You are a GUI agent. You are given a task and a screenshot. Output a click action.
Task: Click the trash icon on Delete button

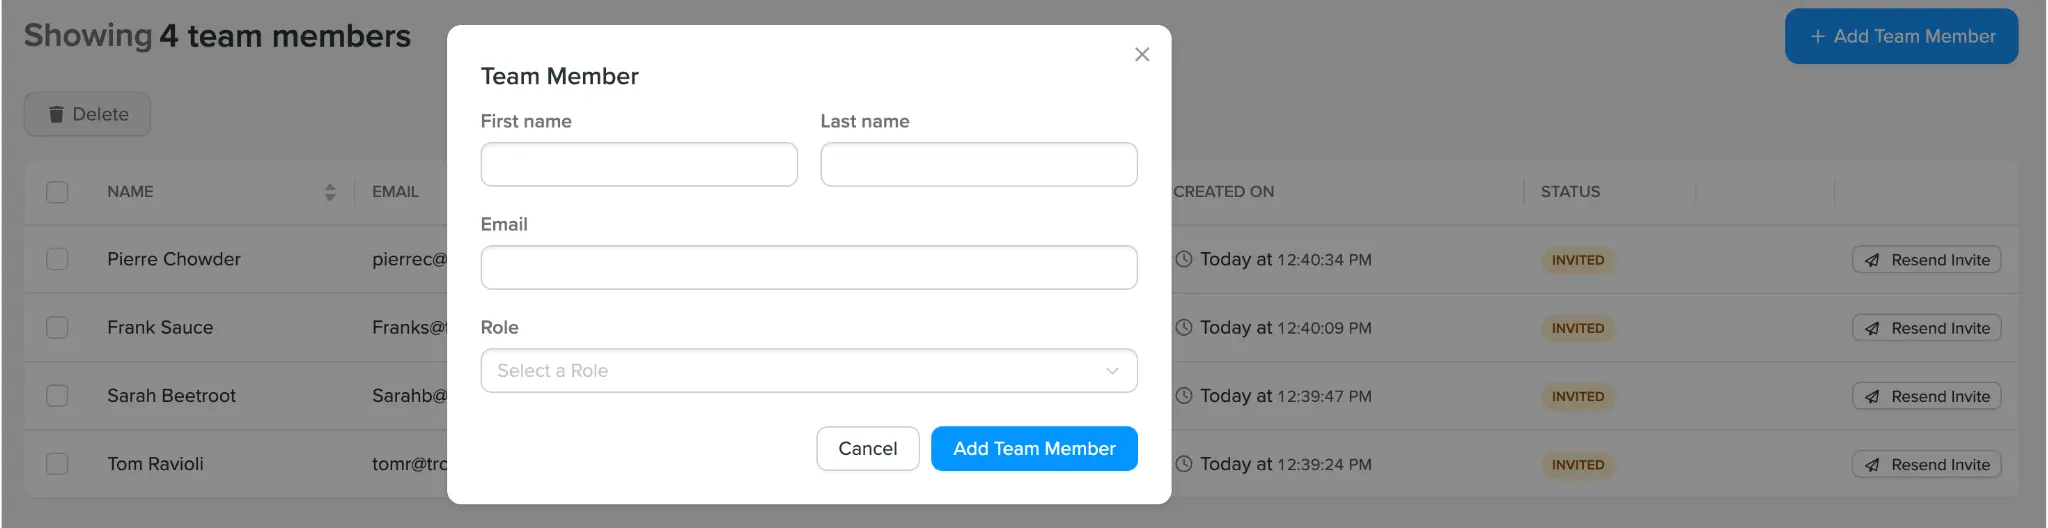(x=56, y=115)
